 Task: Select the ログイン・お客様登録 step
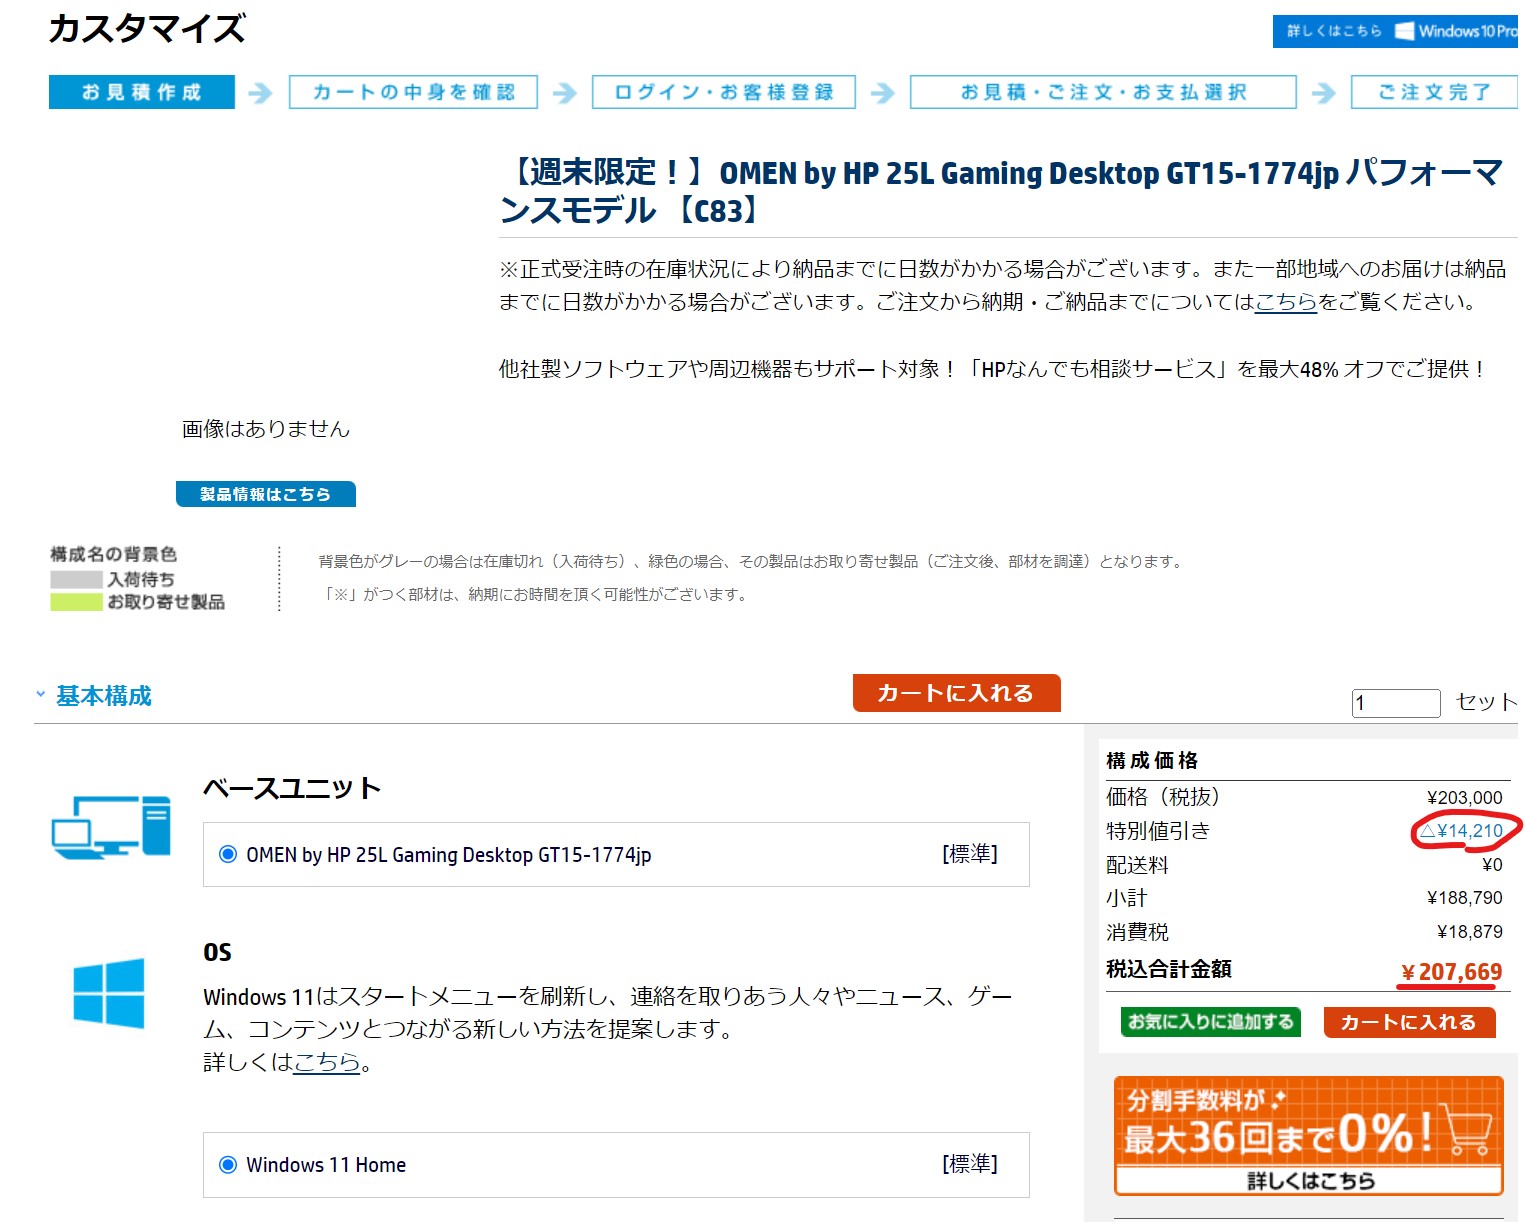tap(723, 92)
